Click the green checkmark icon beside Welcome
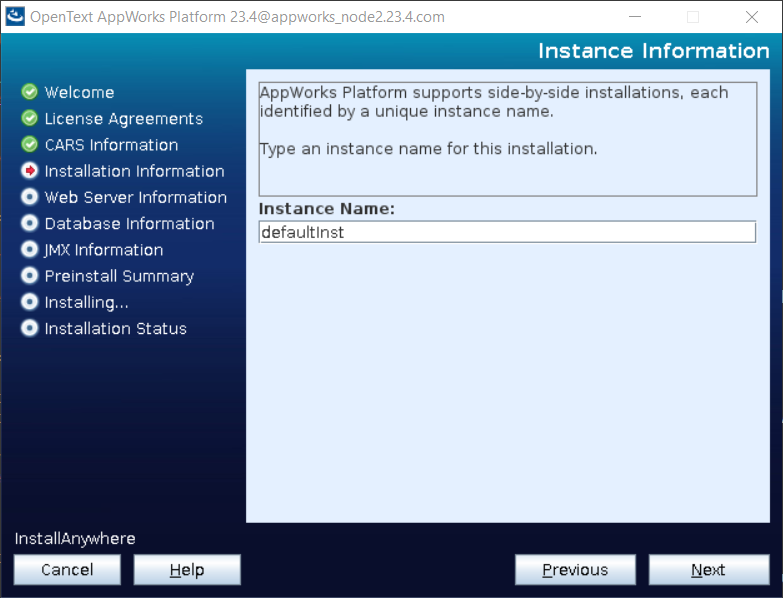 (29, 92)
